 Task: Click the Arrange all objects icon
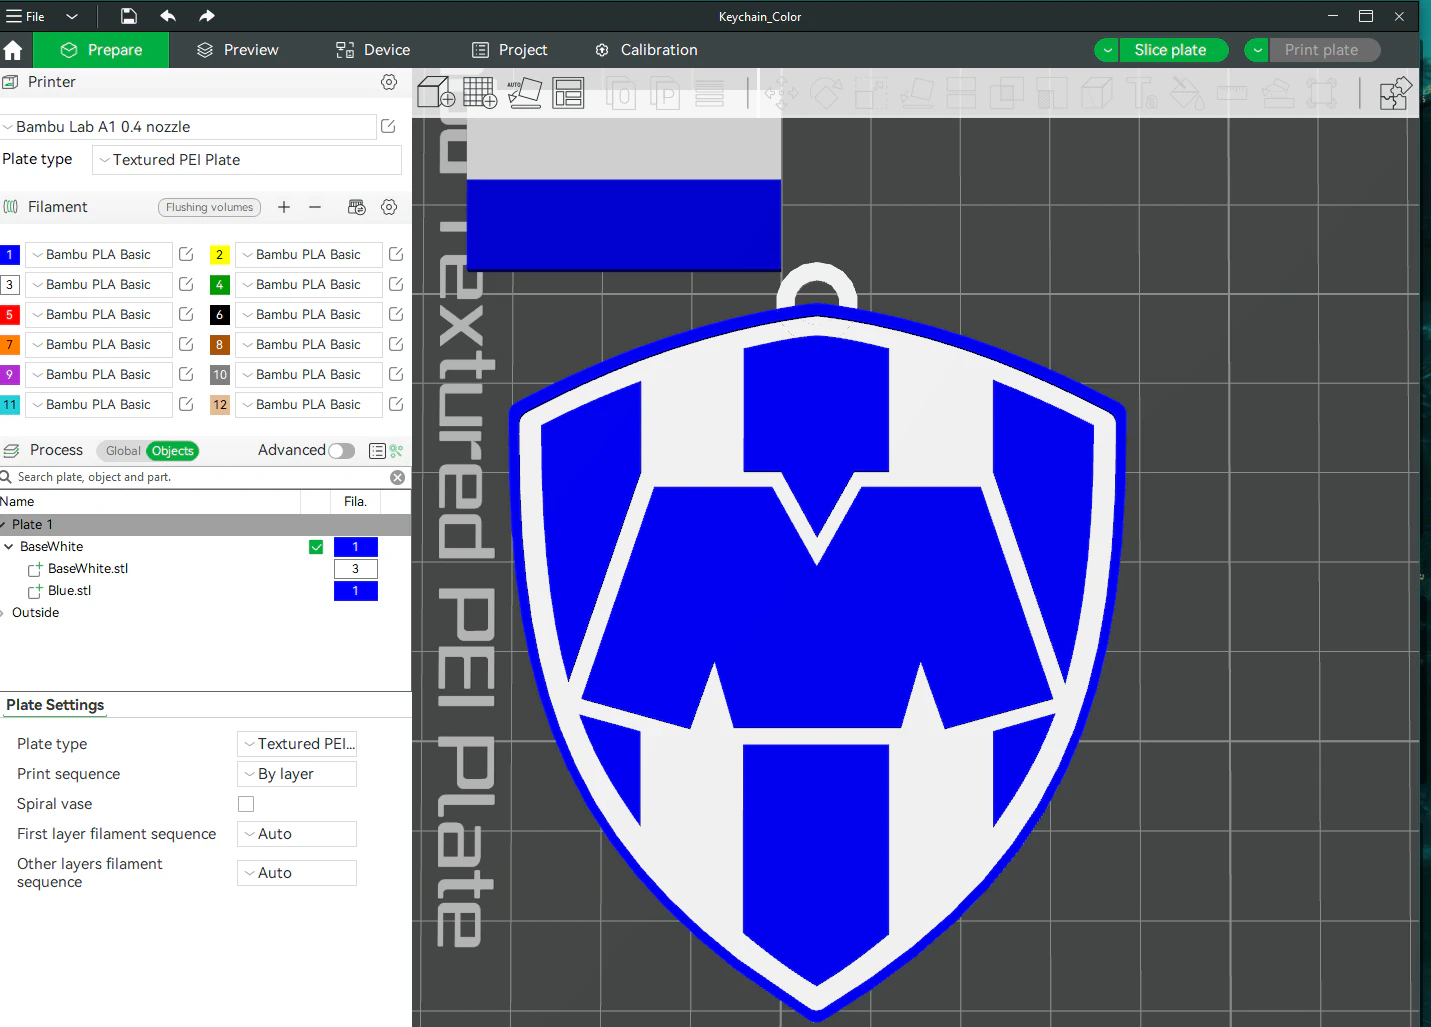tap(568, 93)
